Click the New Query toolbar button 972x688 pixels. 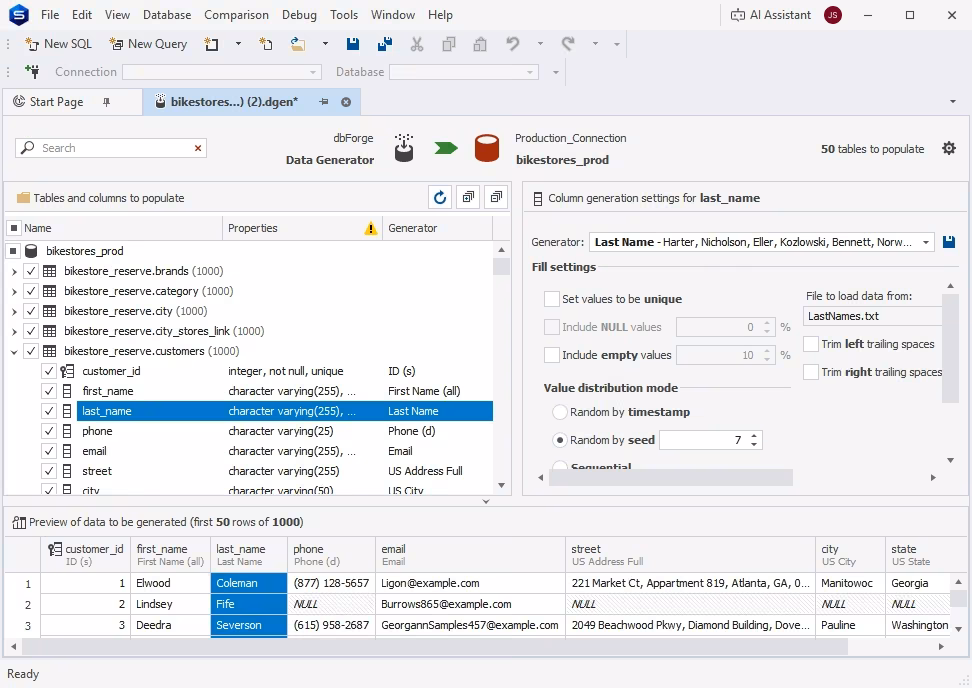(148, 44)
